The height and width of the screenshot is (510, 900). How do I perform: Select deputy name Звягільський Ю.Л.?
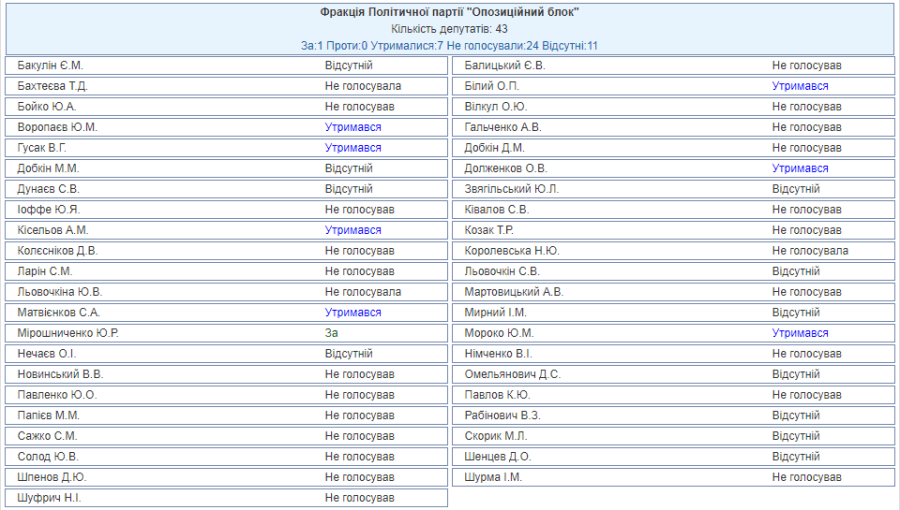coord(512,189)
